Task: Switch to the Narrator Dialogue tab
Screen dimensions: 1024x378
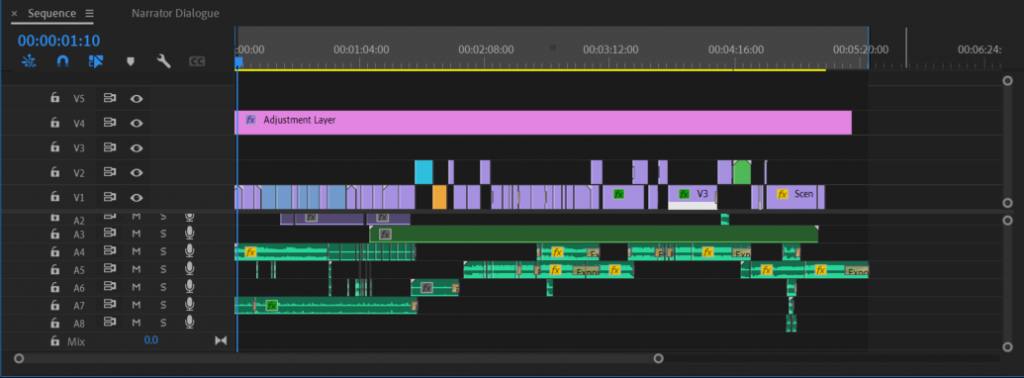Action: pyautogui.click(x=175, y=13)
